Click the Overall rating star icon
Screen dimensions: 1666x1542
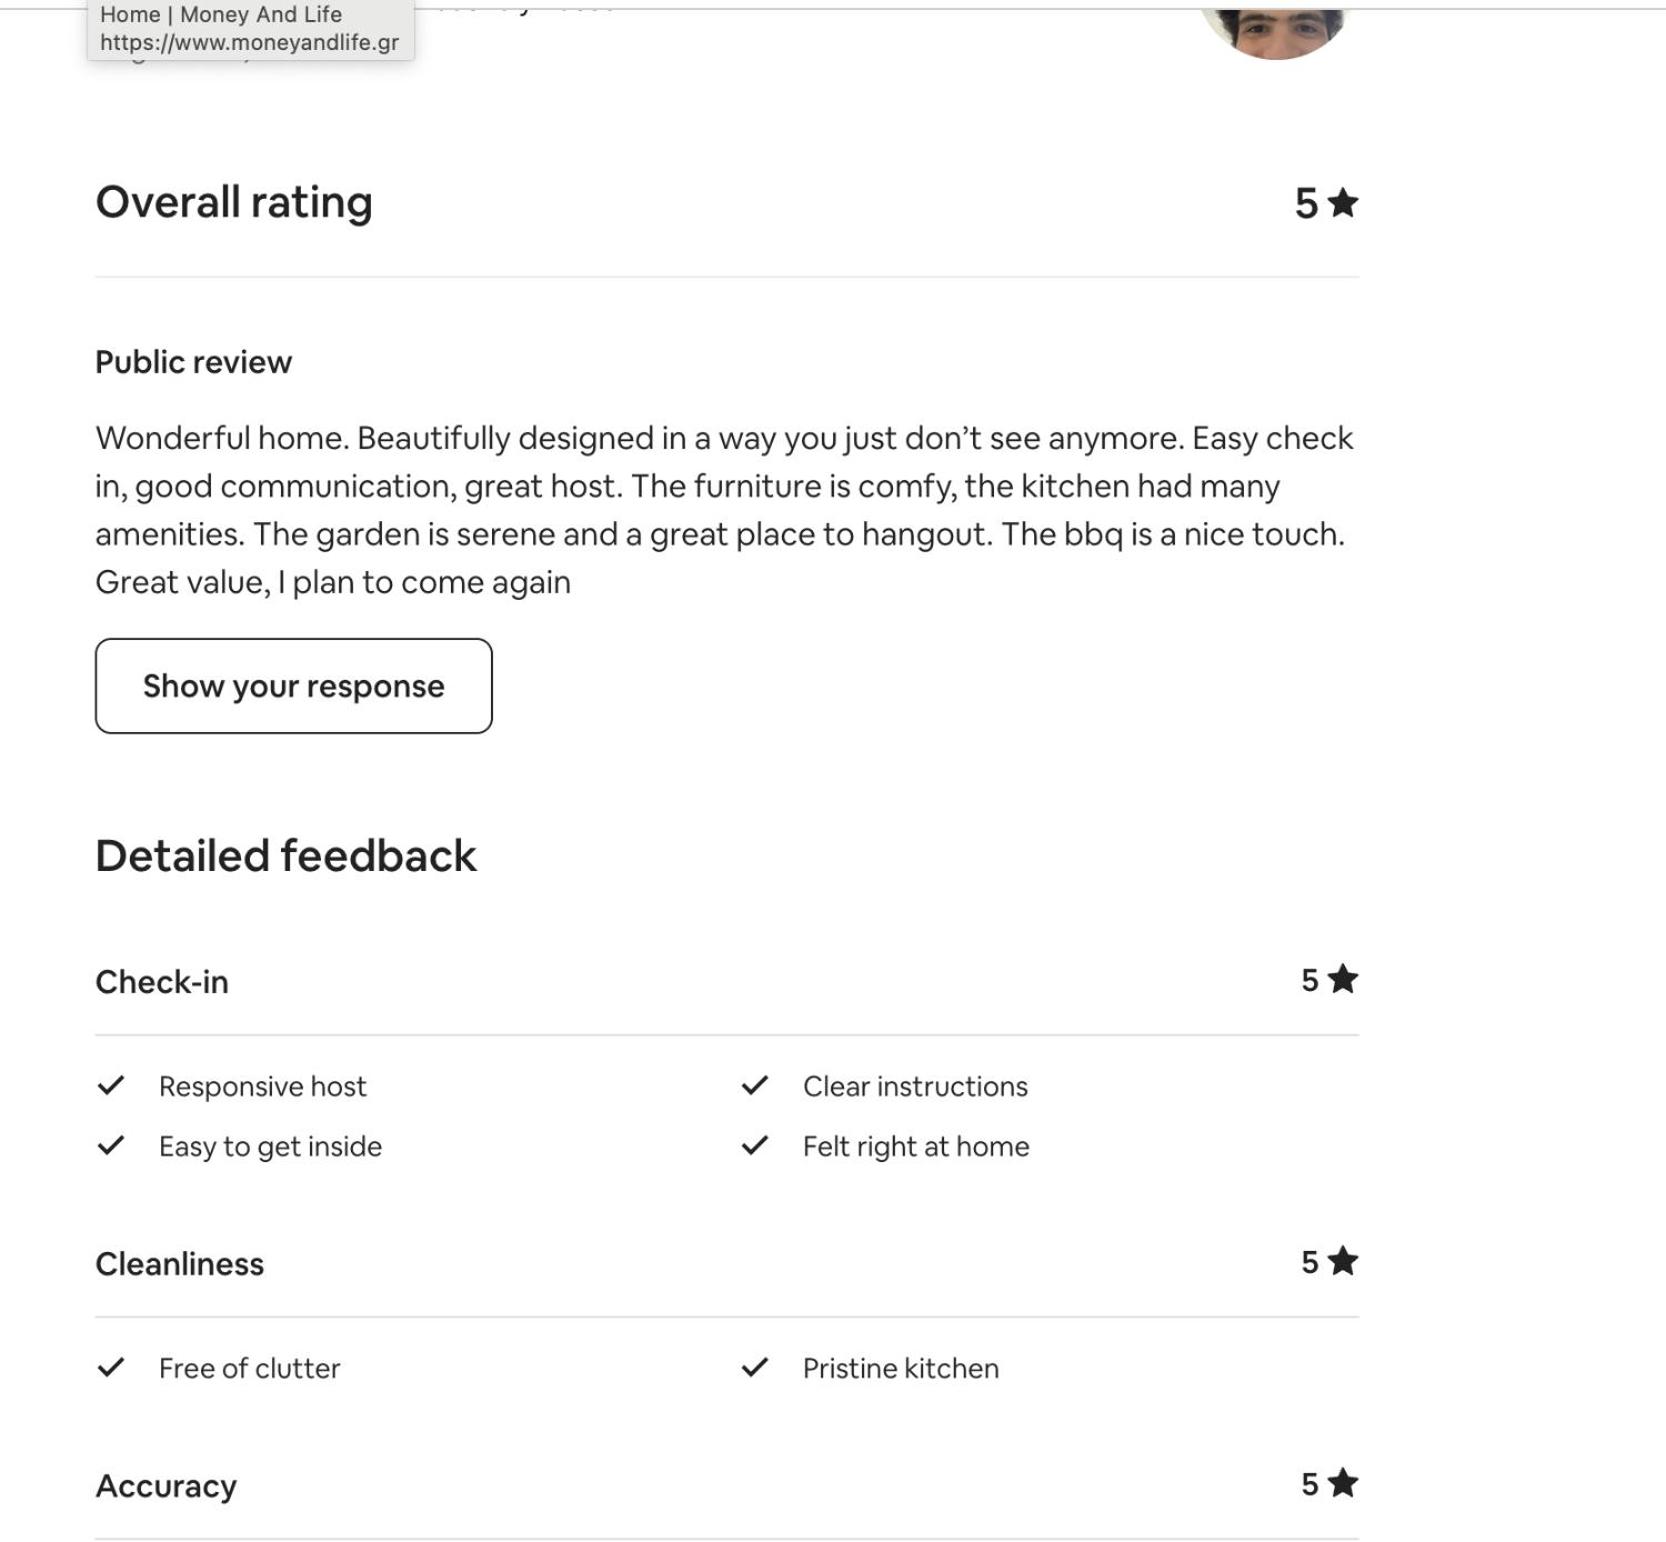coord(1342,202)
